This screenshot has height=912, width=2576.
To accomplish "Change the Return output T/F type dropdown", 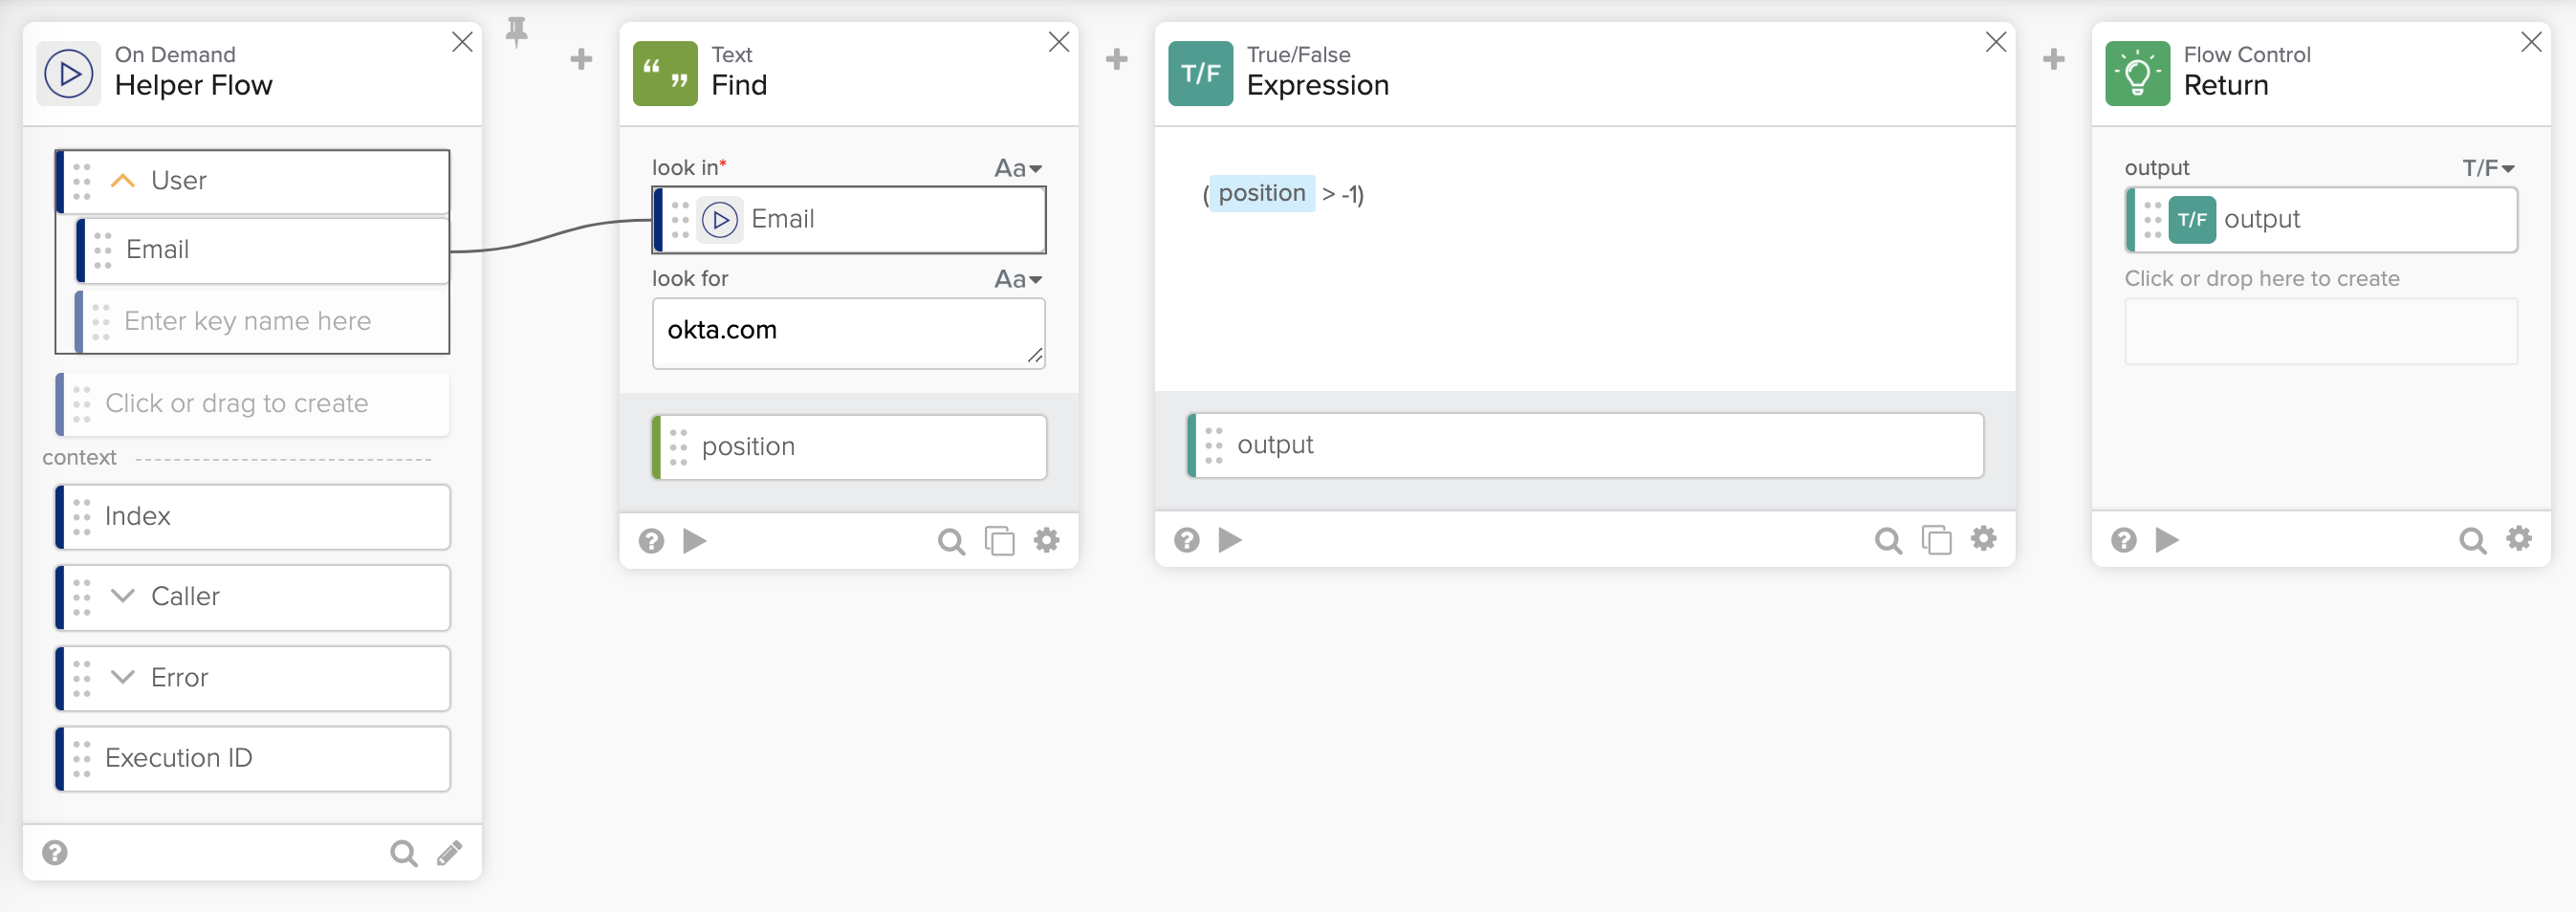I will (2488, 168).
